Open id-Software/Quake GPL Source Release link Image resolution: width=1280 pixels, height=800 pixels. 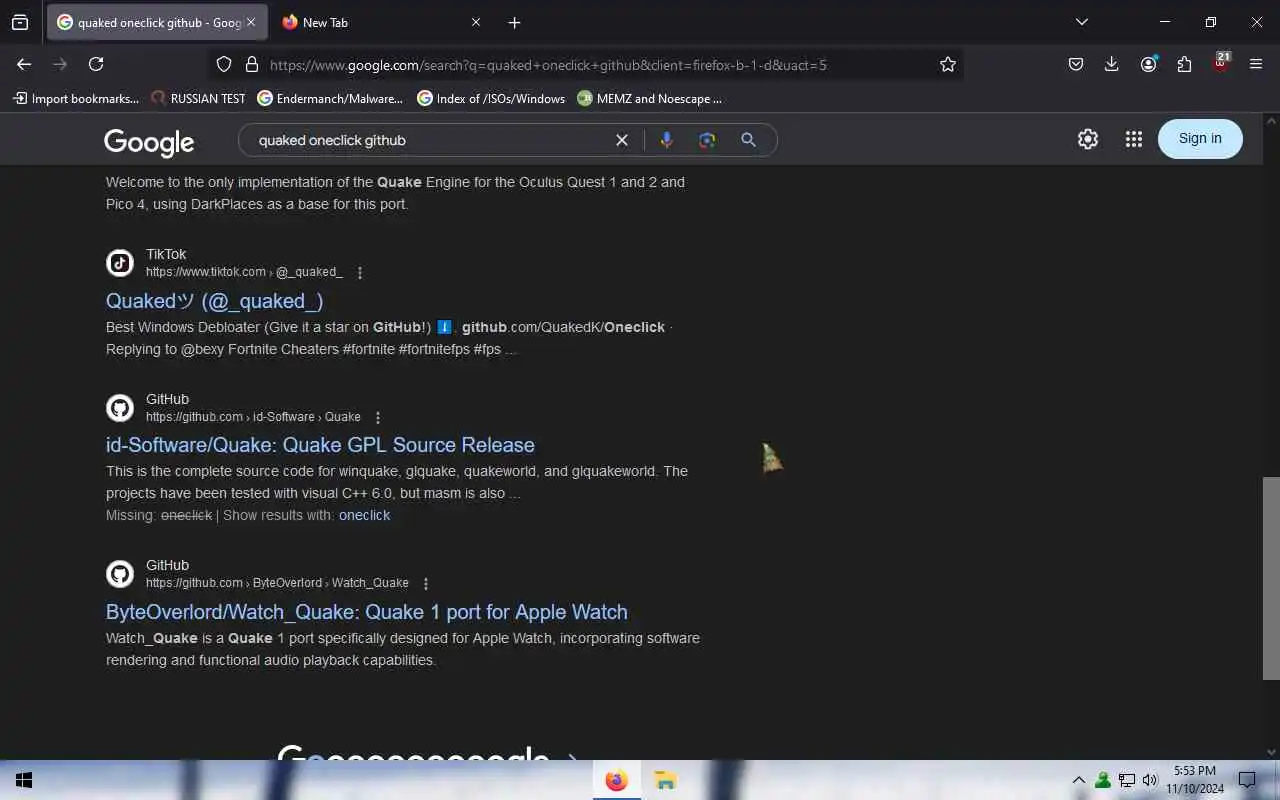[x=320, y=445]
